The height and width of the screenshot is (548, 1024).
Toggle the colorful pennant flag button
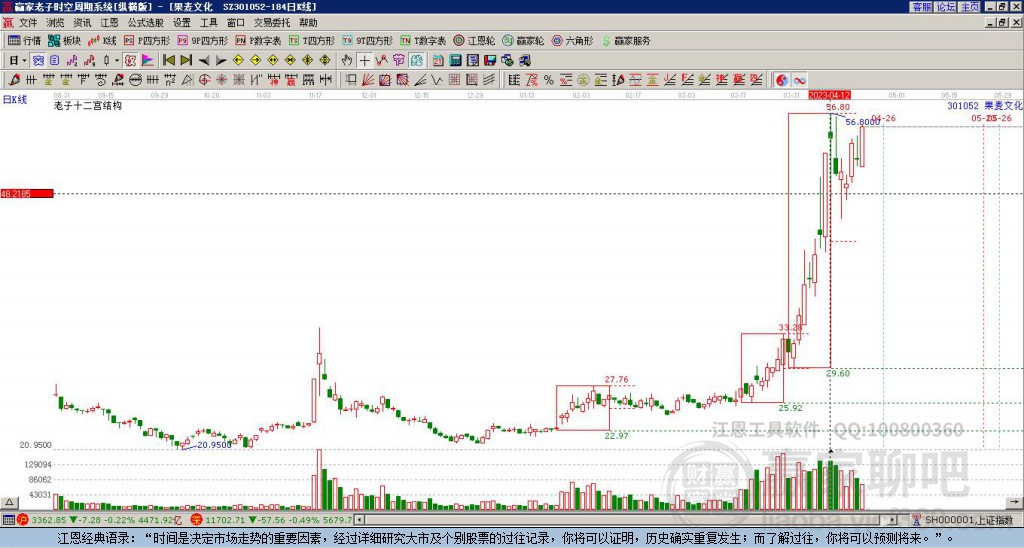click(148, 61)
